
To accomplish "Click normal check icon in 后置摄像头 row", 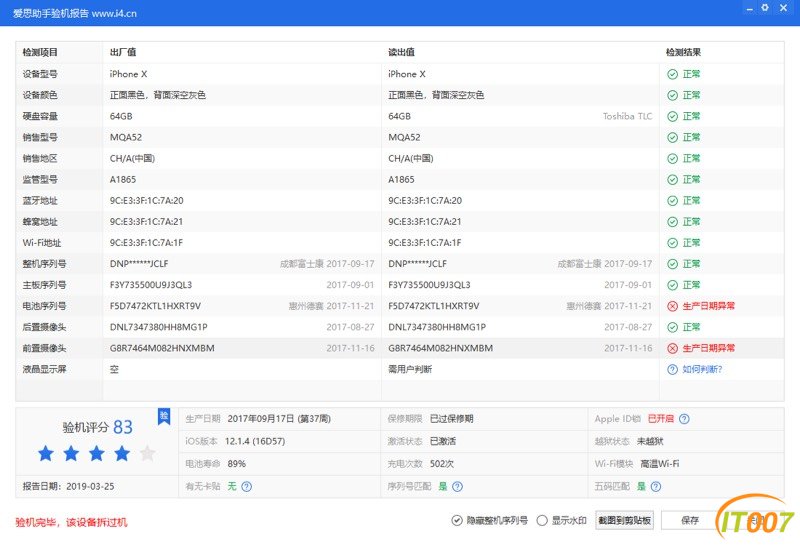I will pyautogui.click(x=672, y=327).
